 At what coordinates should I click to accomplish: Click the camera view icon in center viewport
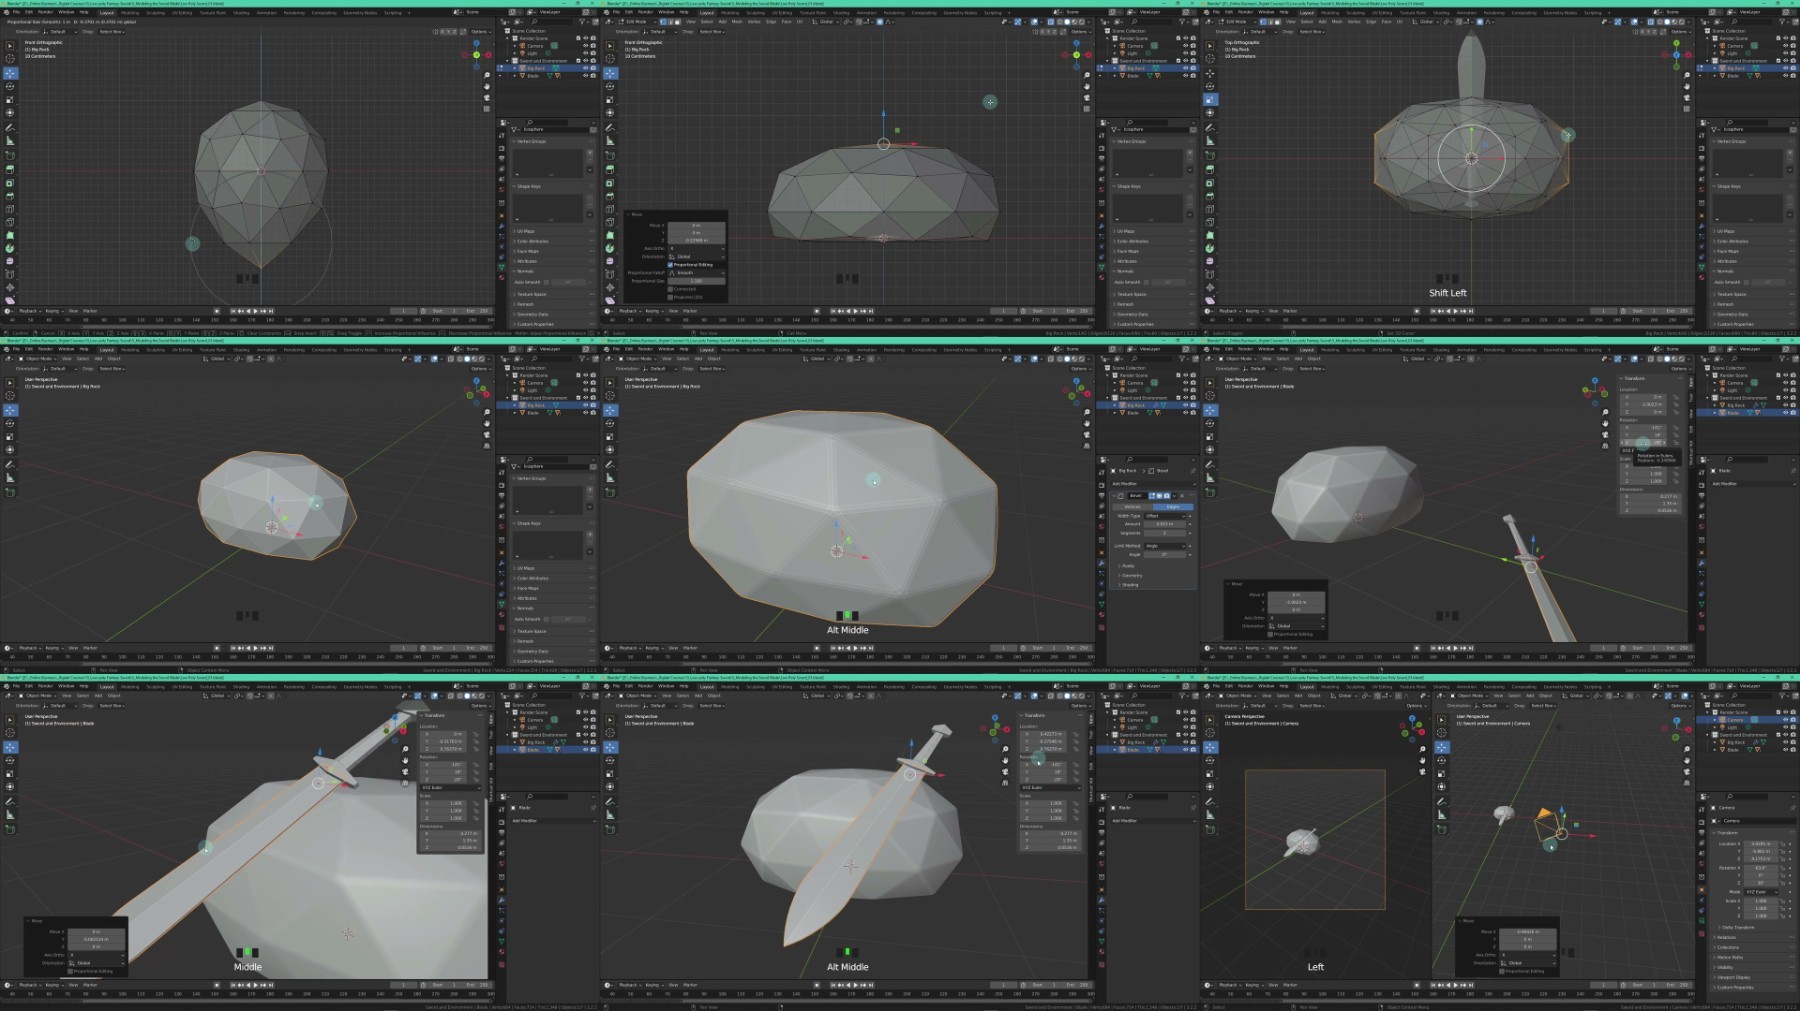coord(1087,437)
